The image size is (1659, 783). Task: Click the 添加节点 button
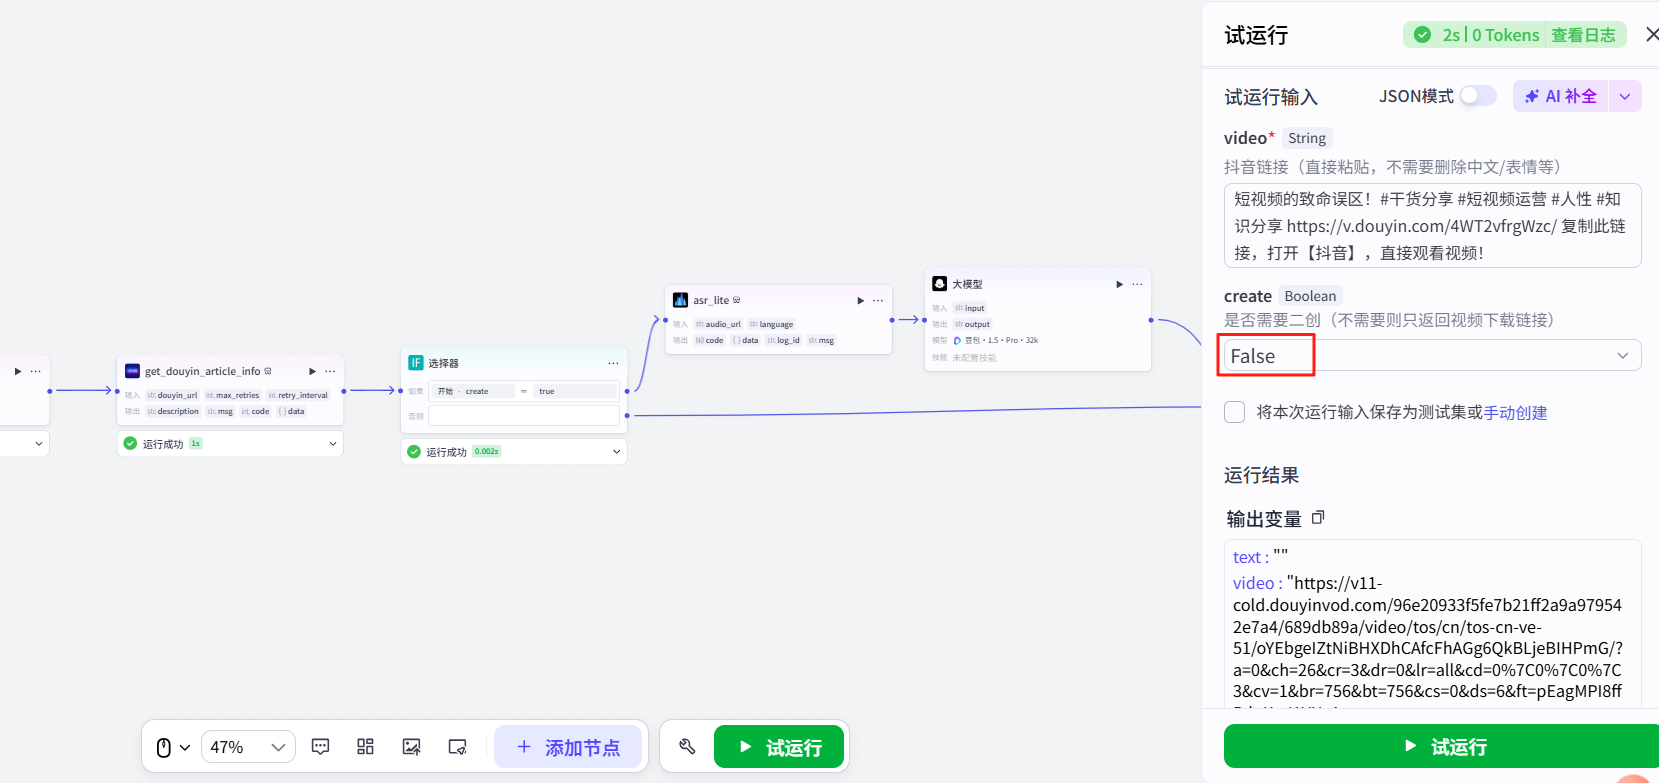click(568, 747)
